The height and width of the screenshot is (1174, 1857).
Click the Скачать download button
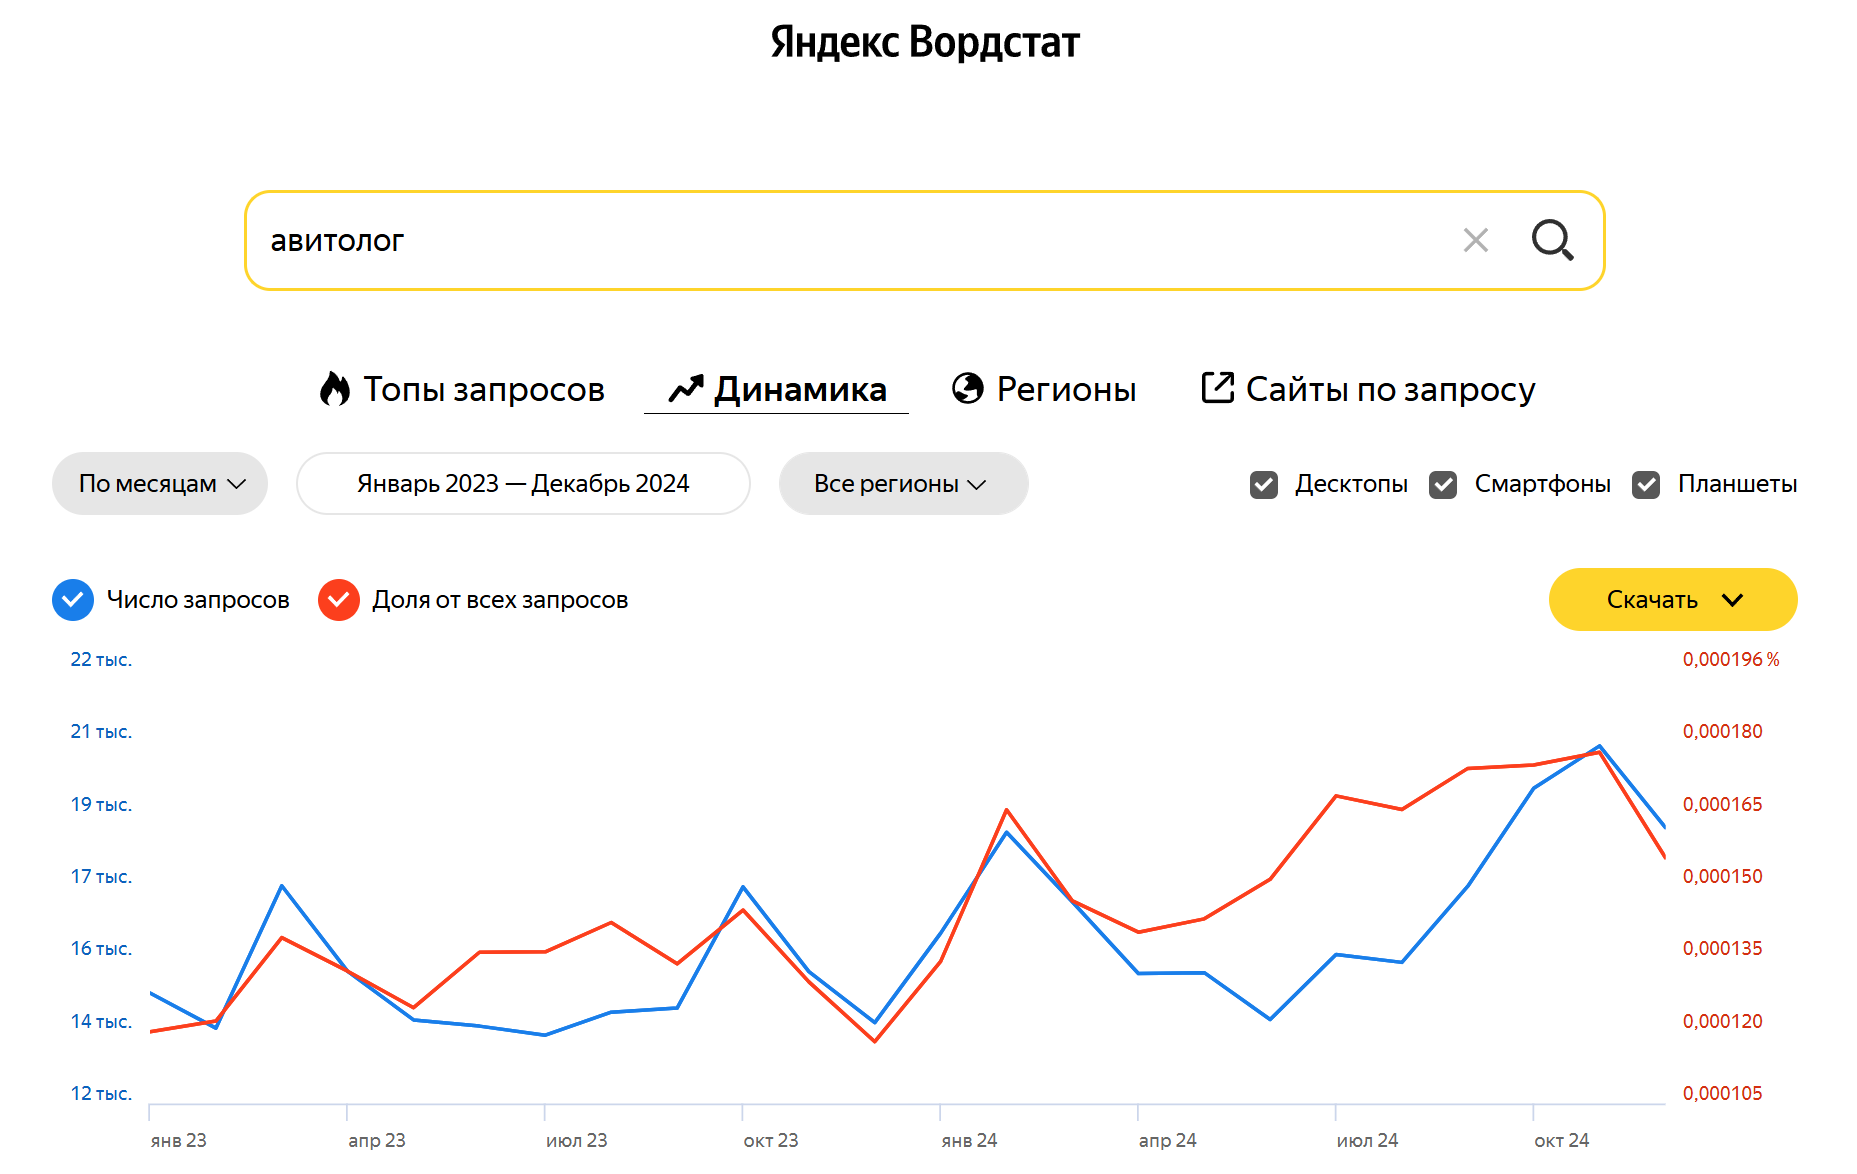click(x=1652, y=600)
